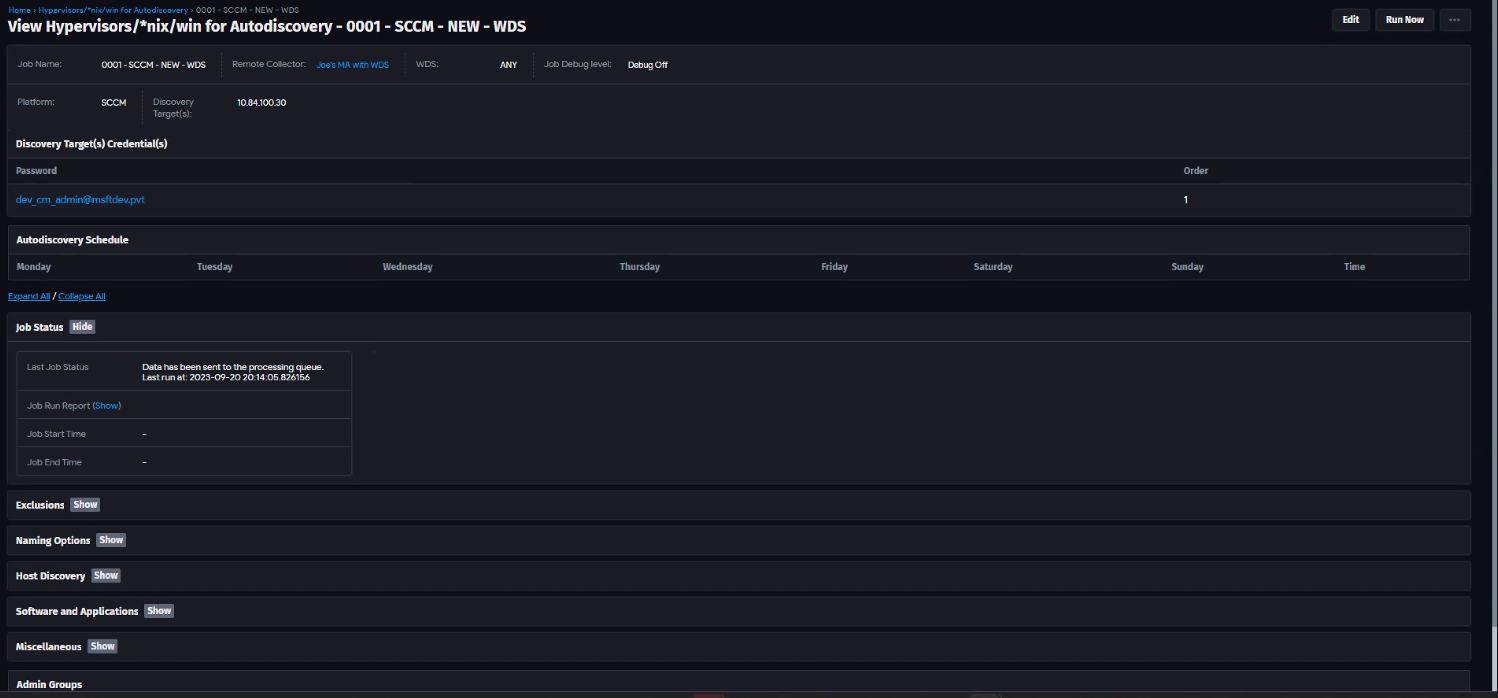Show the Exclusions section
The width and height of the screenshot is (1498, 698).
85,505
